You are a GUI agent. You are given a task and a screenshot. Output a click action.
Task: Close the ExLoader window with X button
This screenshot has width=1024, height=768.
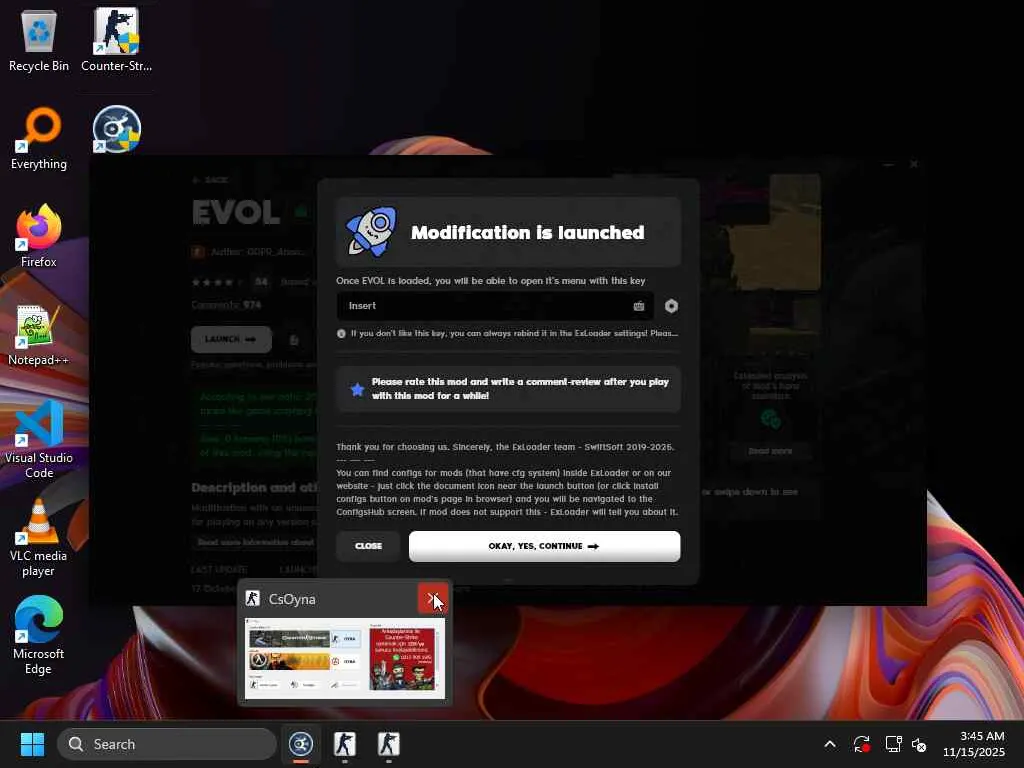pos(914,164)
